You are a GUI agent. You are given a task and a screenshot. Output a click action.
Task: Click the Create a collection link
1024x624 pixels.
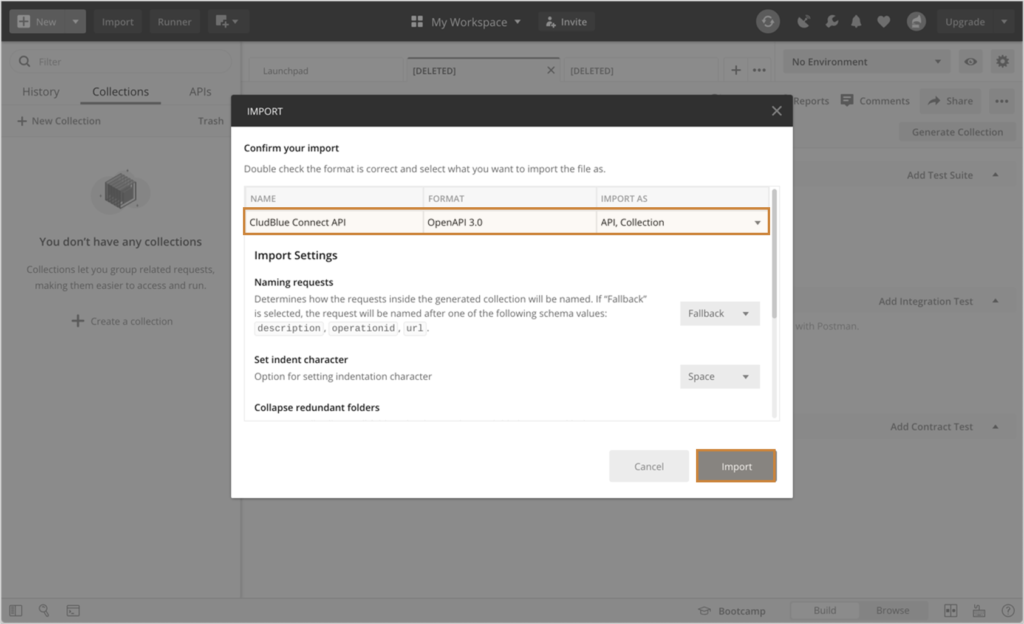click(x=122, y=321)
